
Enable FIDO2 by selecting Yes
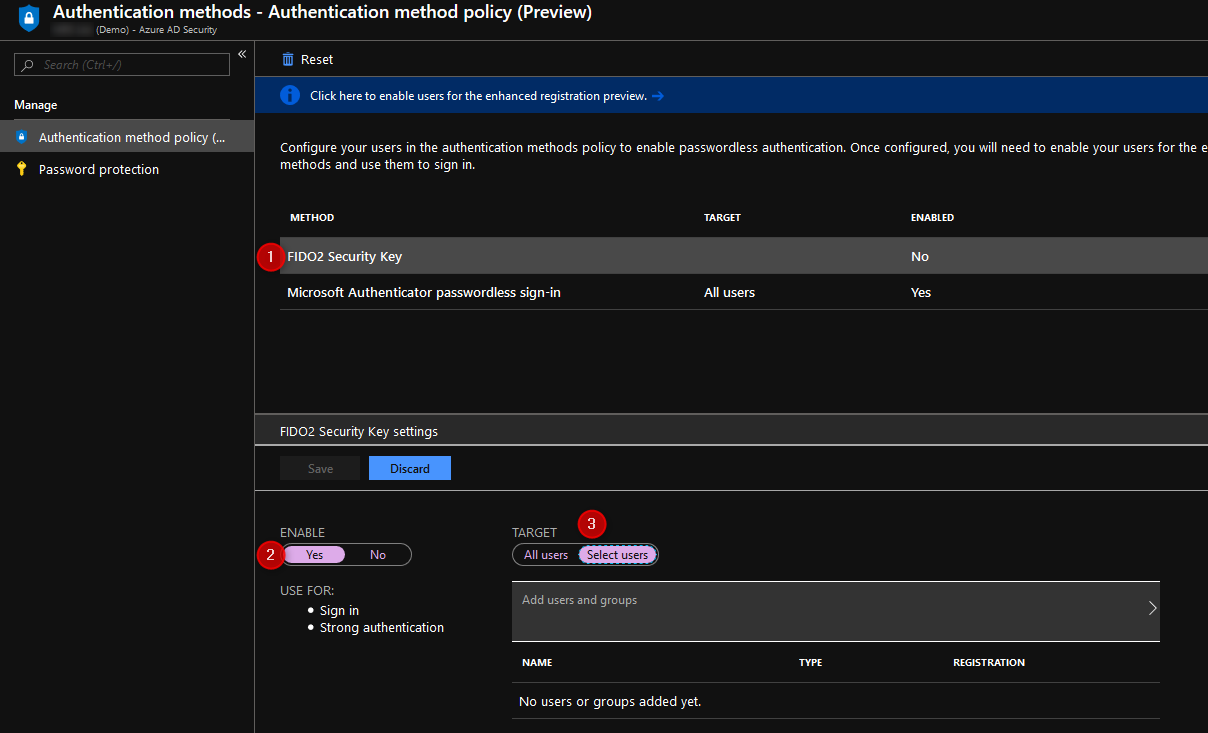315,554
